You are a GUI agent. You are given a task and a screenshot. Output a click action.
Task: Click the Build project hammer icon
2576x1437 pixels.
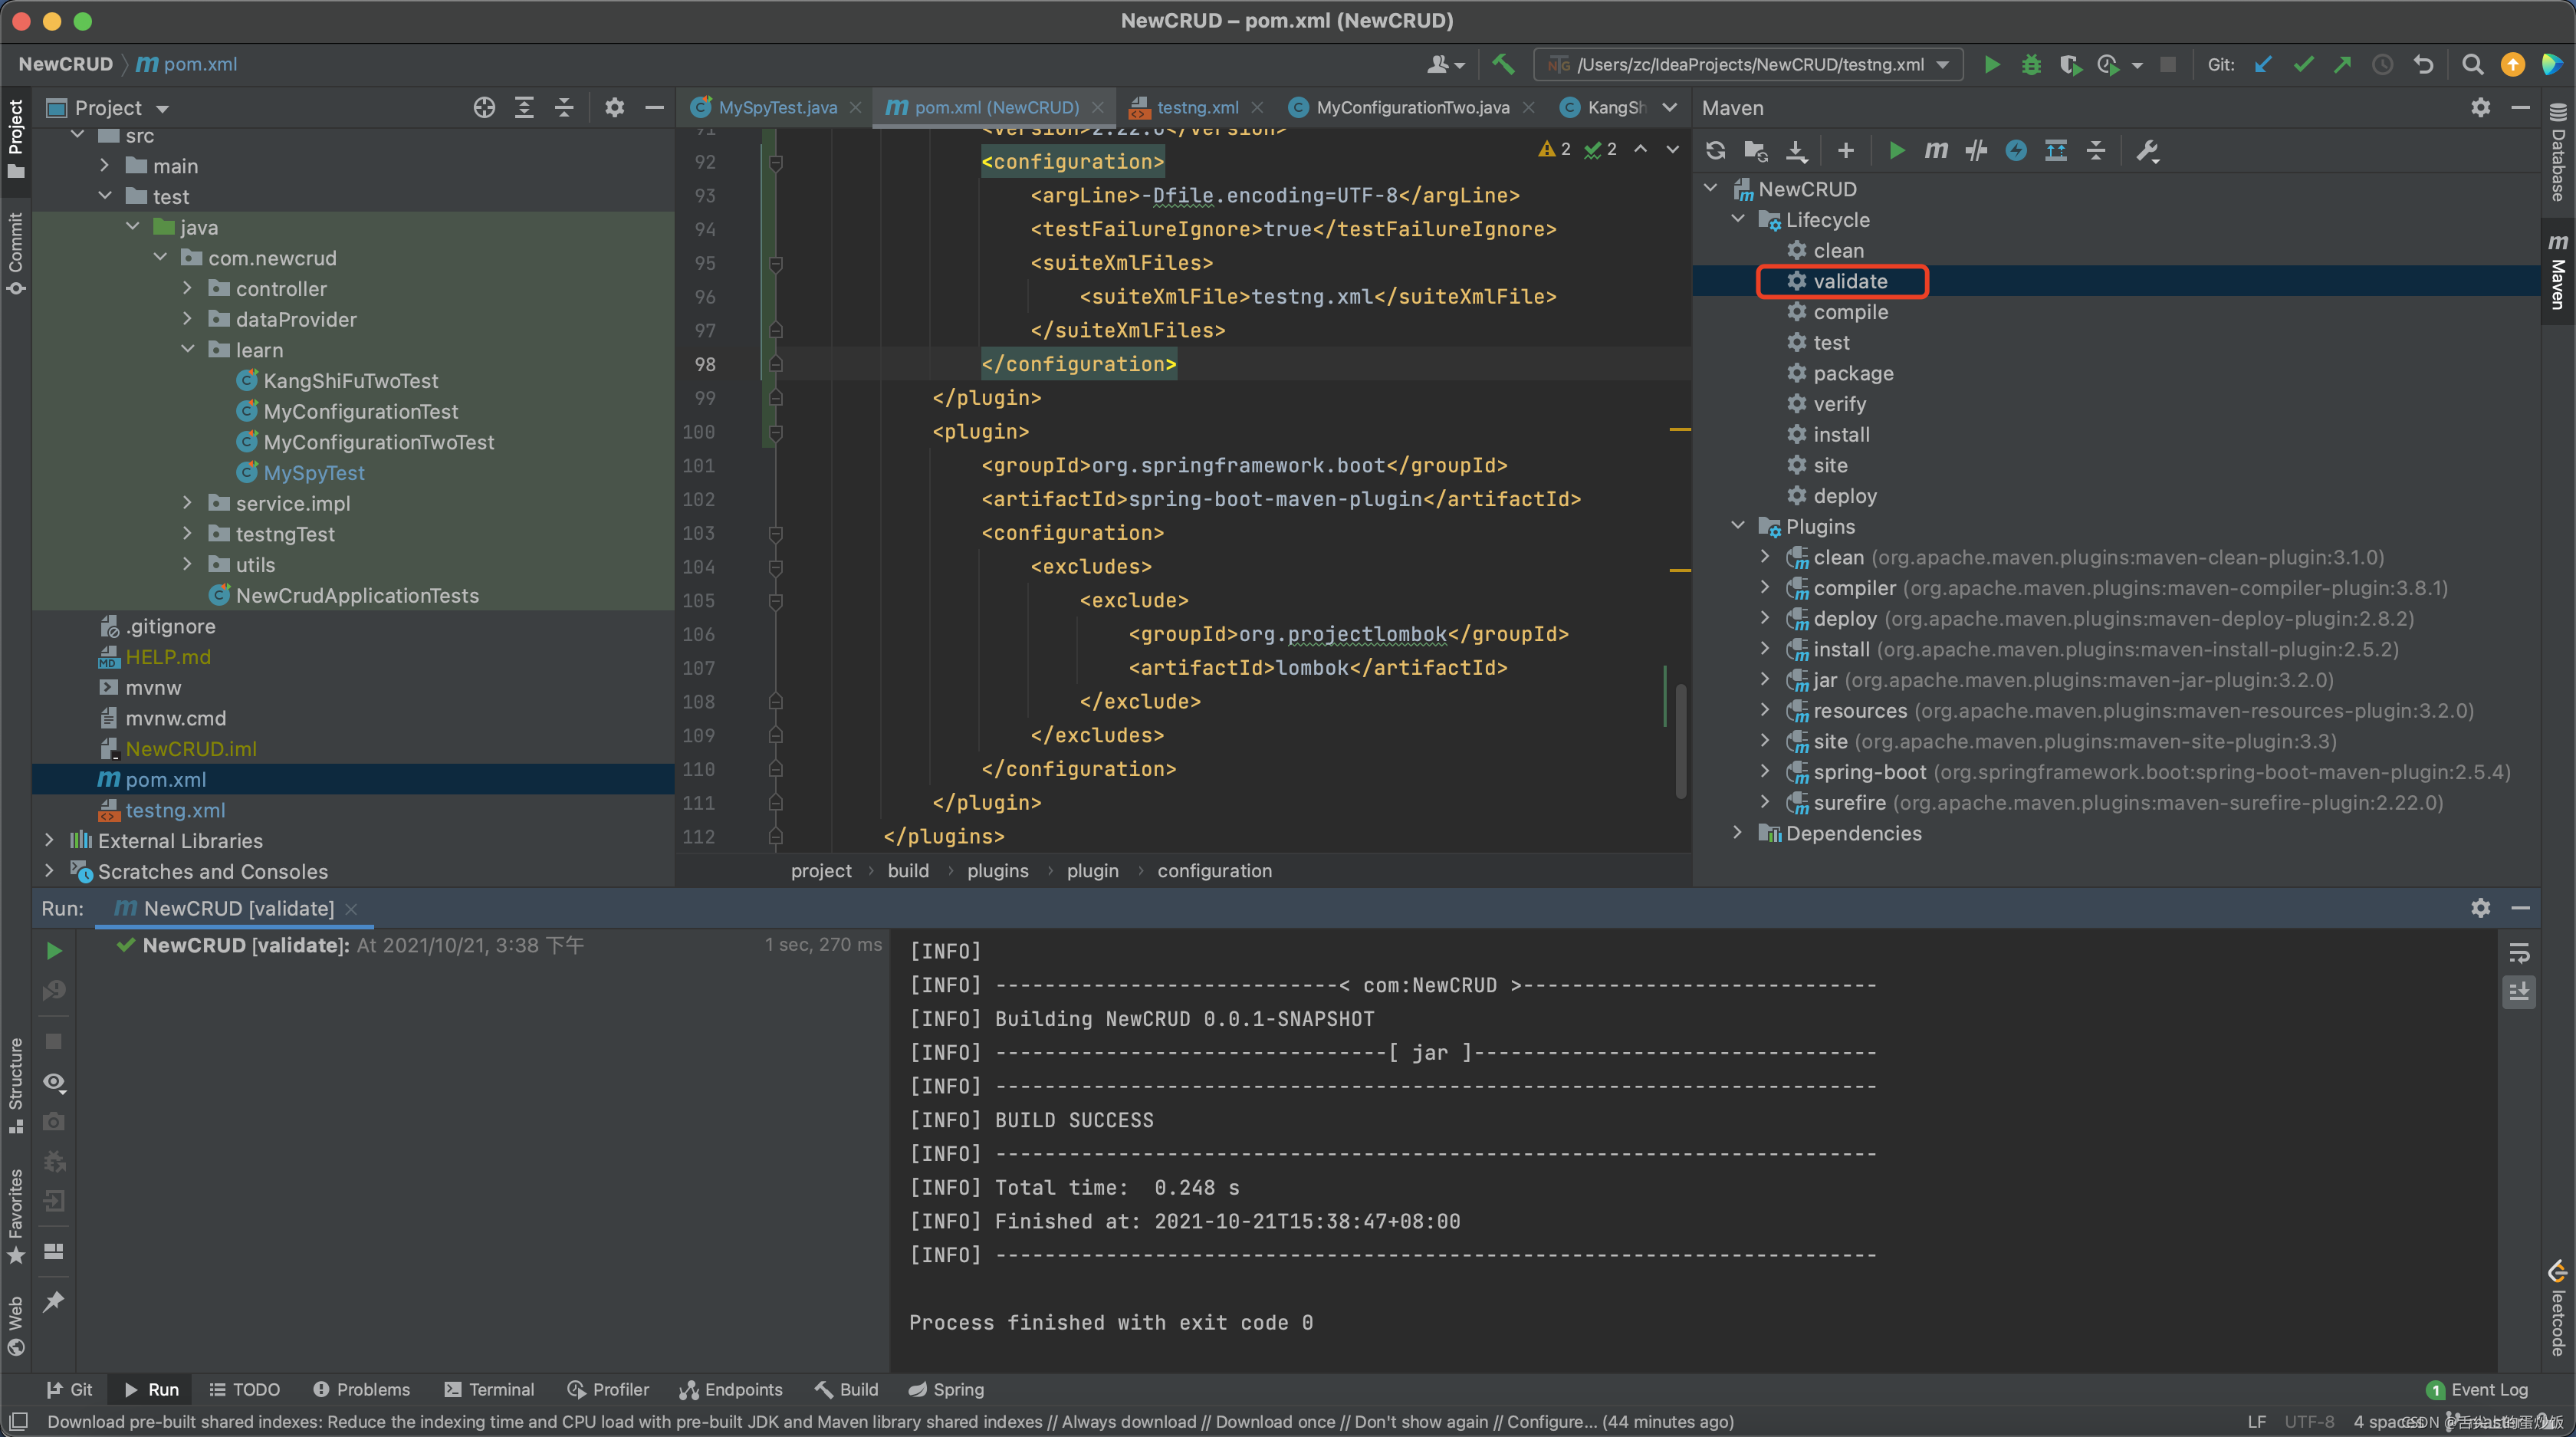pyautogui.click(x=1503, y=64)
